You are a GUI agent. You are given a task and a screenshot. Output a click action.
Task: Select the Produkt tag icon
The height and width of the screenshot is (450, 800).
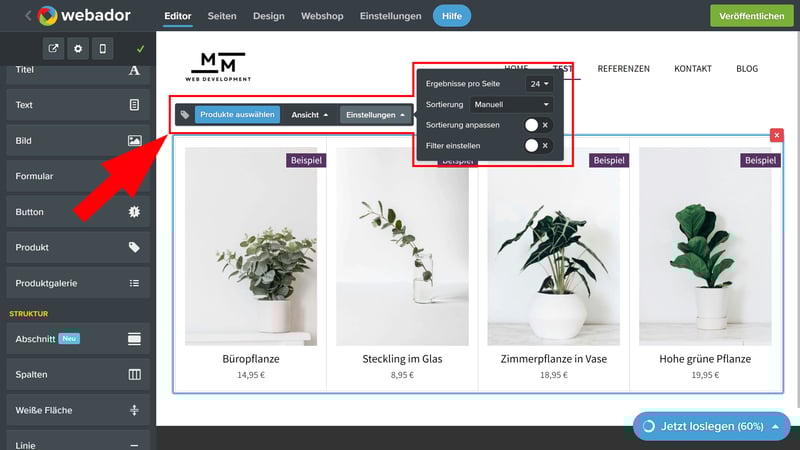[x=134, y=247]
